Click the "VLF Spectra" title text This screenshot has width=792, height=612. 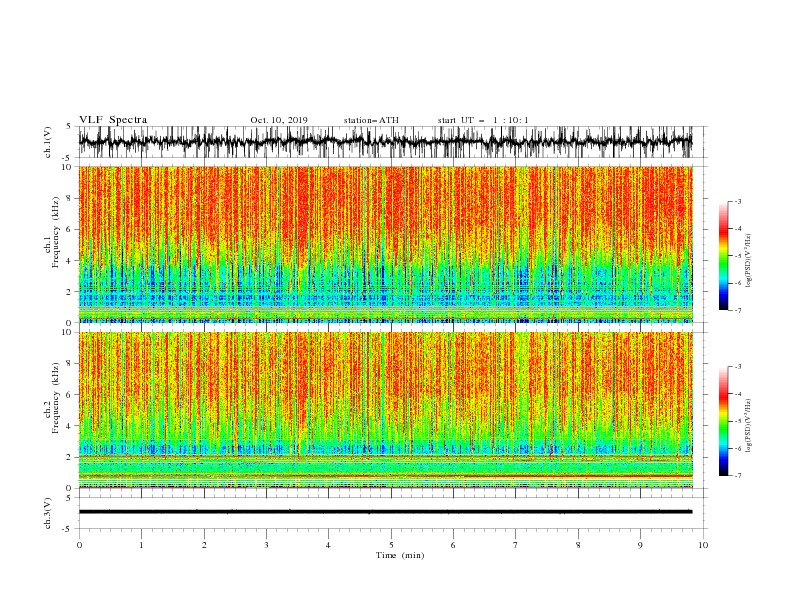click(x=113, y=120)
